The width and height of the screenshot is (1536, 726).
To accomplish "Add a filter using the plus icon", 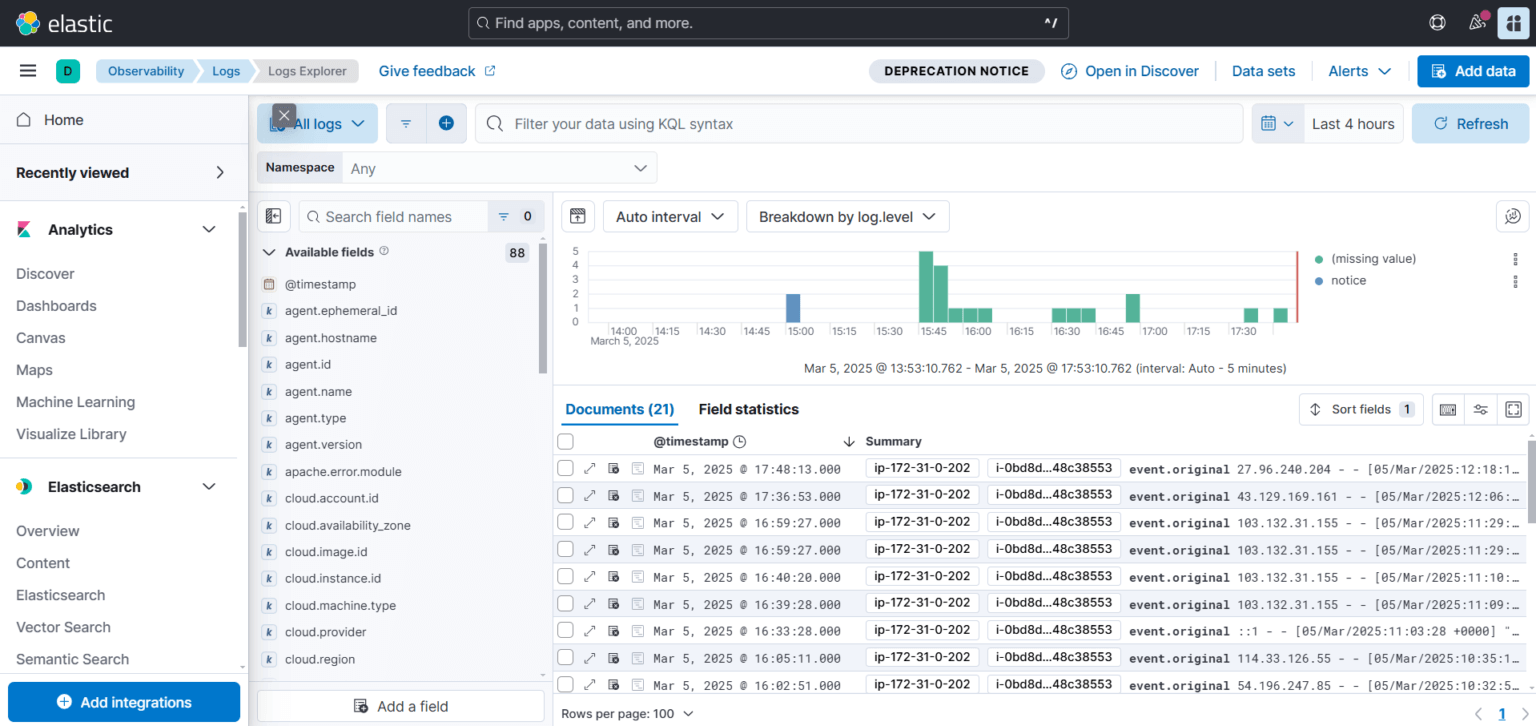I will (447, 123).
